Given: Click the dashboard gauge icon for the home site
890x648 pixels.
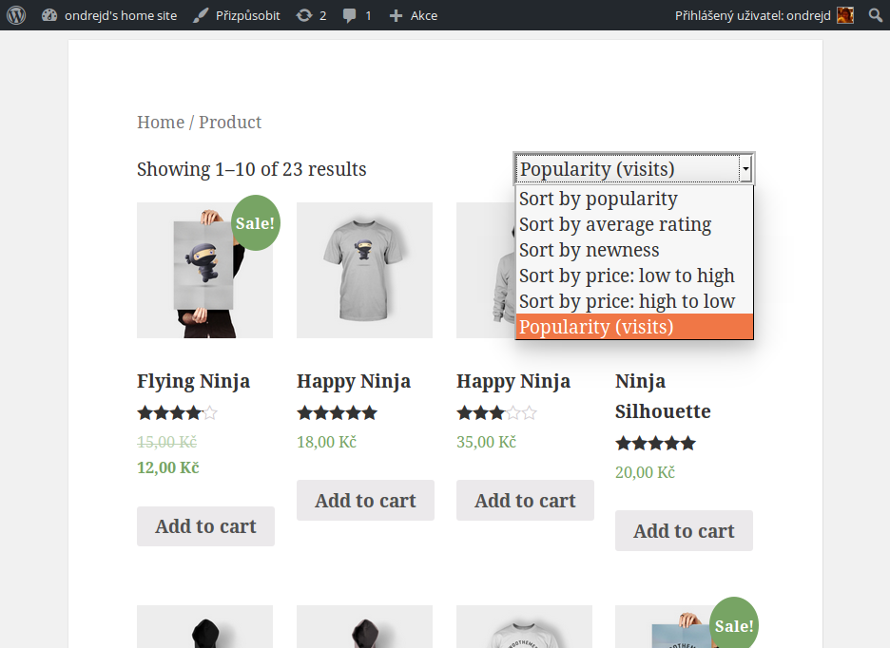Looking at the screenshot, I should click(49, 15).
